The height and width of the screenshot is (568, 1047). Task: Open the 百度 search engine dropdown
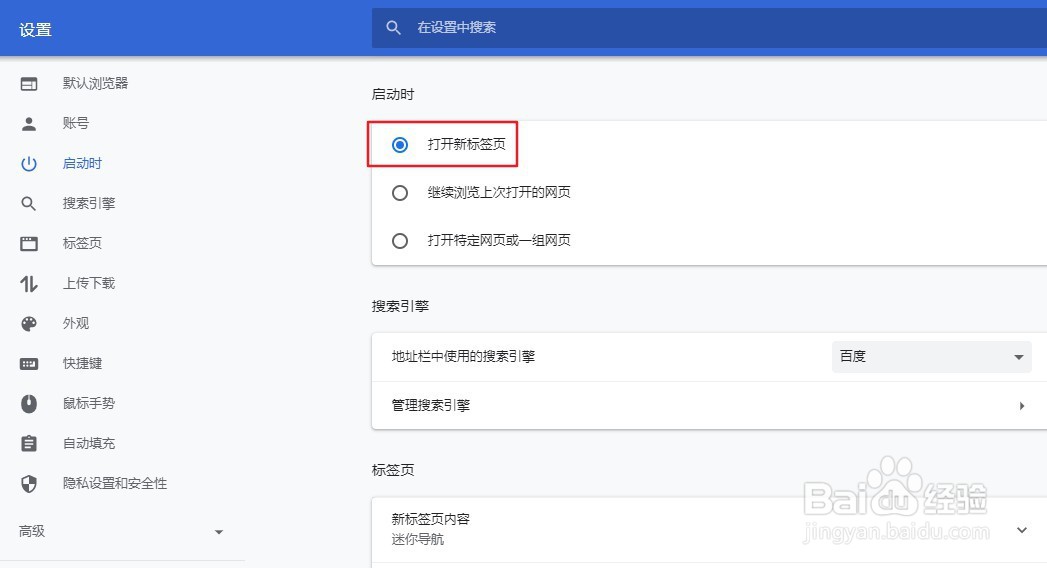pos(931,356)
